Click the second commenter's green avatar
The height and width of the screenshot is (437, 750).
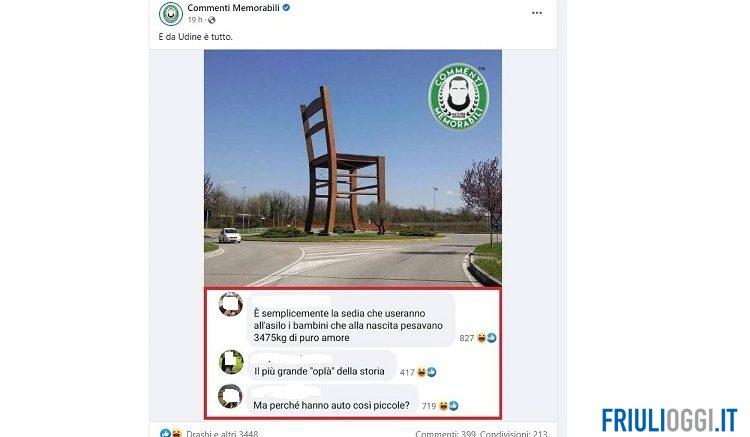(231, 362)
